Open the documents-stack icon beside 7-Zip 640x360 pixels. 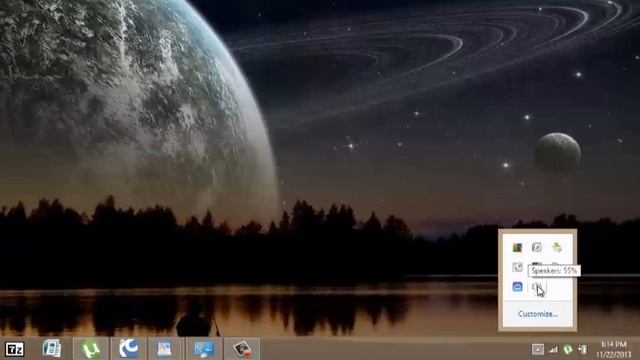tap(52, 349)
